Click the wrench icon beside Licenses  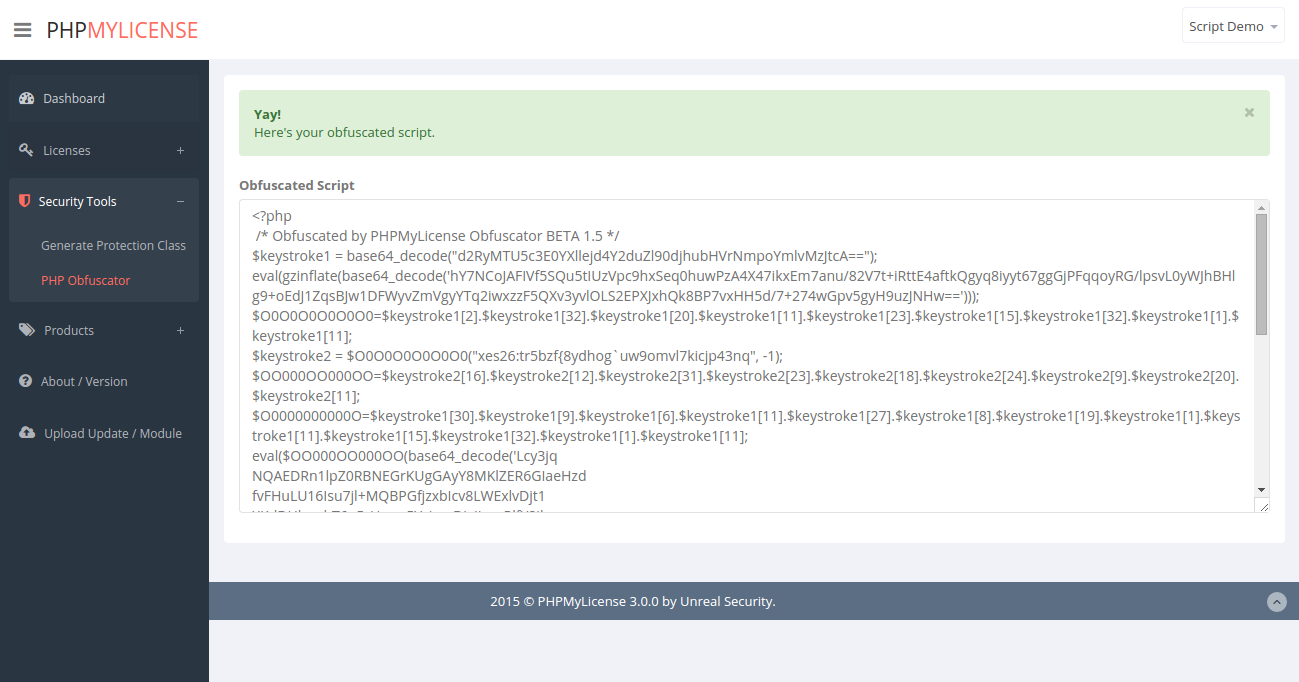25,149
